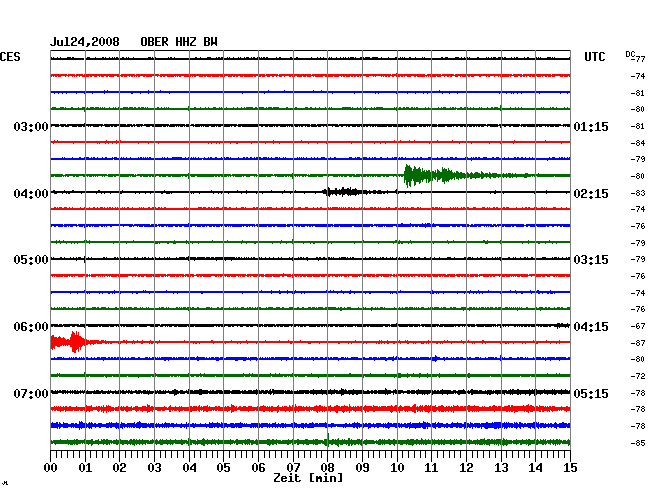
Task: Click the DC column header
Action: pos(630,54)
